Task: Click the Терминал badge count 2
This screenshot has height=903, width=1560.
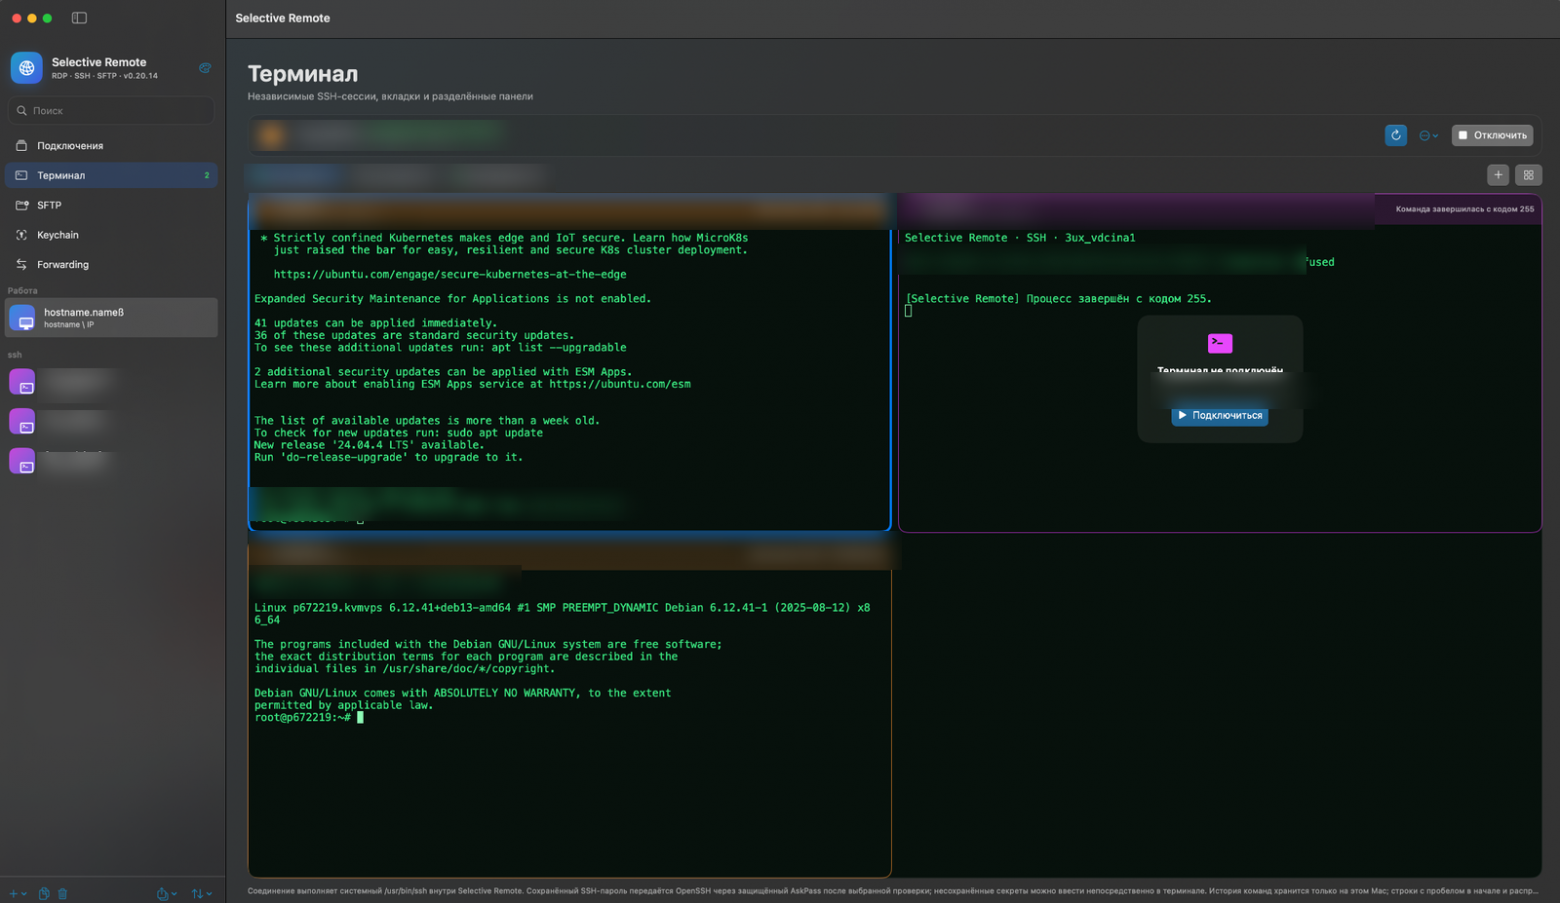Action: coord(207,176)
